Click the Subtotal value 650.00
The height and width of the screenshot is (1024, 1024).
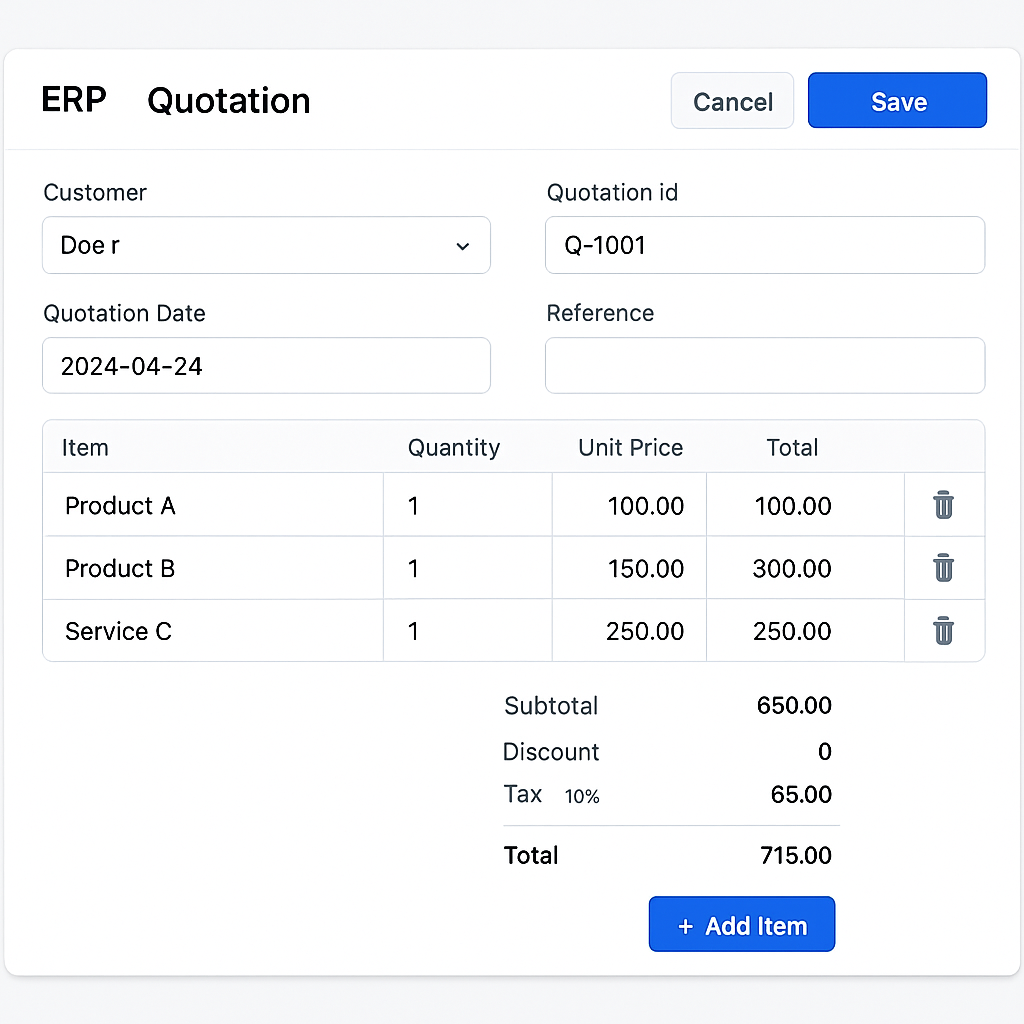[x=794, y=705]
